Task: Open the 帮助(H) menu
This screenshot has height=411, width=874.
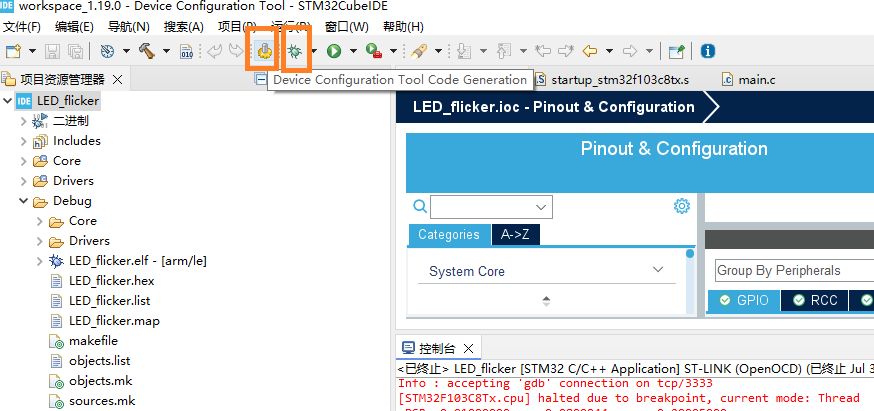Action: click(403, 27)
